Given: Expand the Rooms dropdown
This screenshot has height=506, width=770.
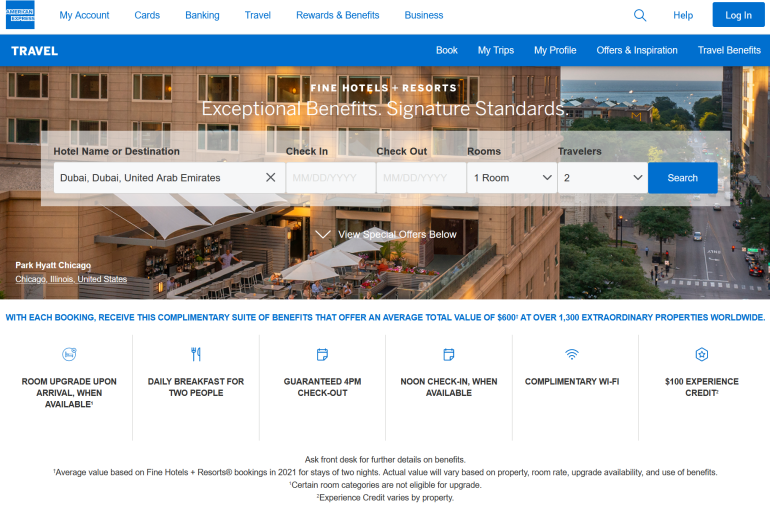Looking at the screenshot, I should [512, 178].
